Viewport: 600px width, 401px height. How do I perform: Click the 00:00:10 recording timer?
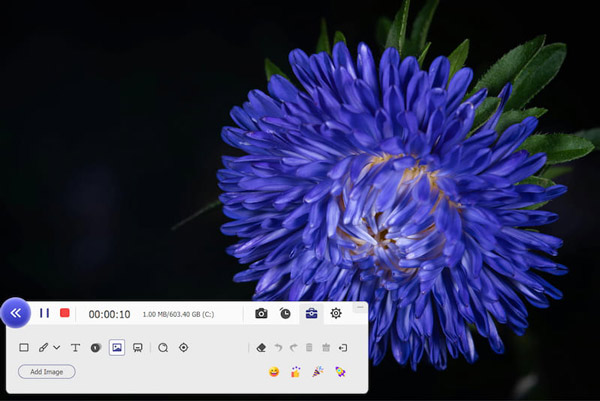pos(109,314)
